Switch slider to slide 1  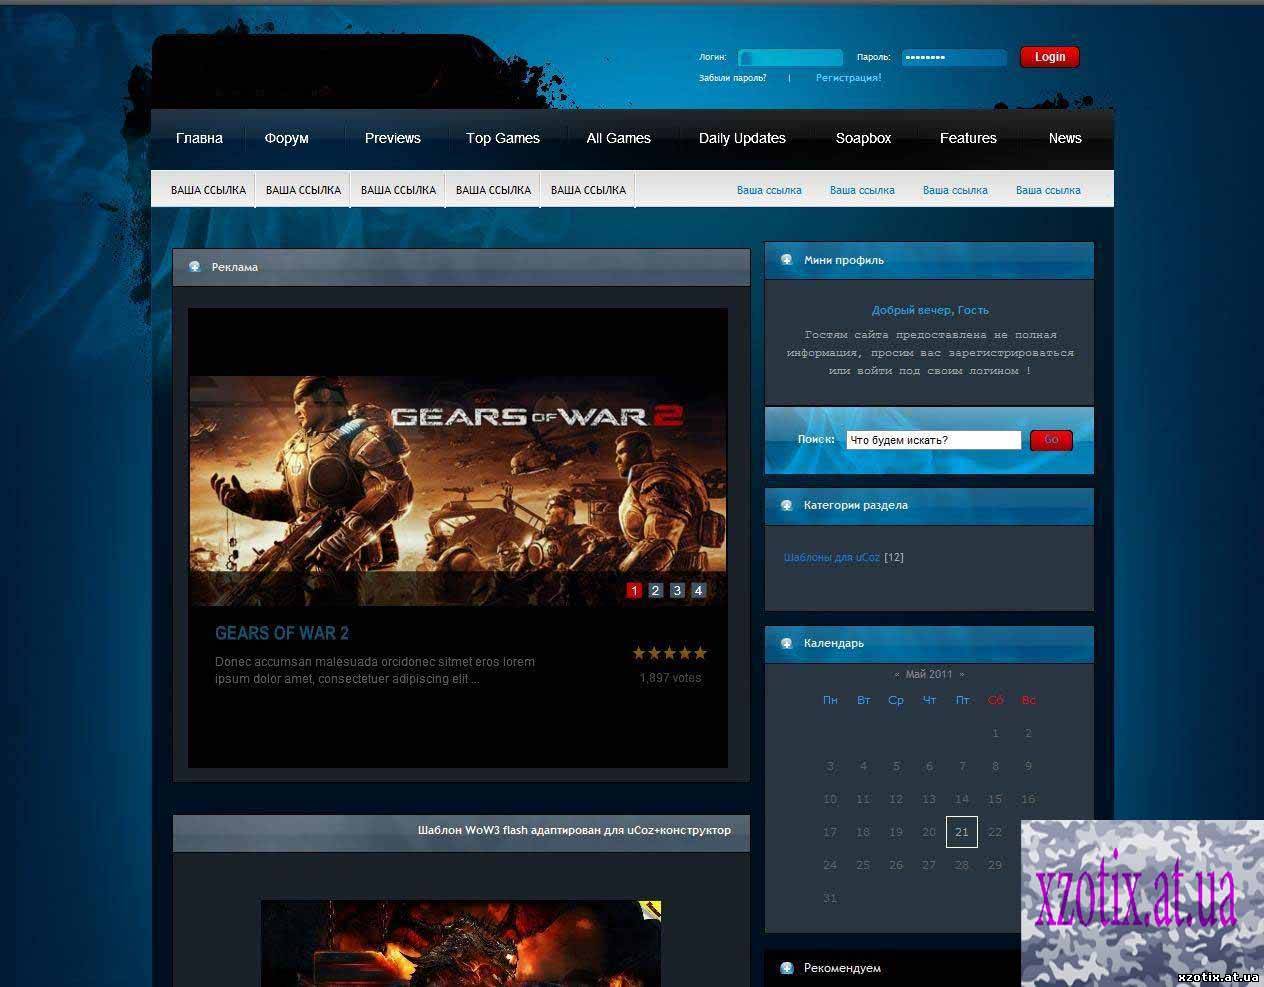[634, 590]
